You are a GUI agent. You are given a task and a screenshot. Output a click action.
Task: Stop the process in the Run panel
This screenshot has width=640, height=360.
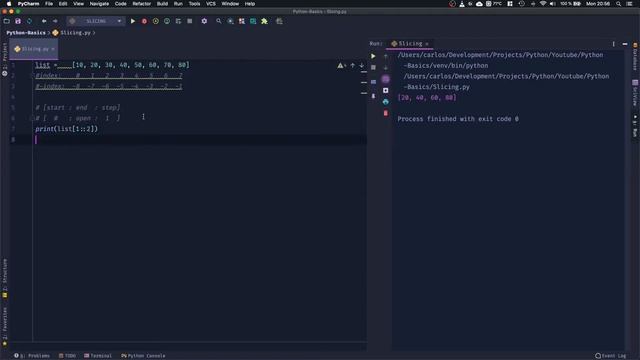point(373,67)
